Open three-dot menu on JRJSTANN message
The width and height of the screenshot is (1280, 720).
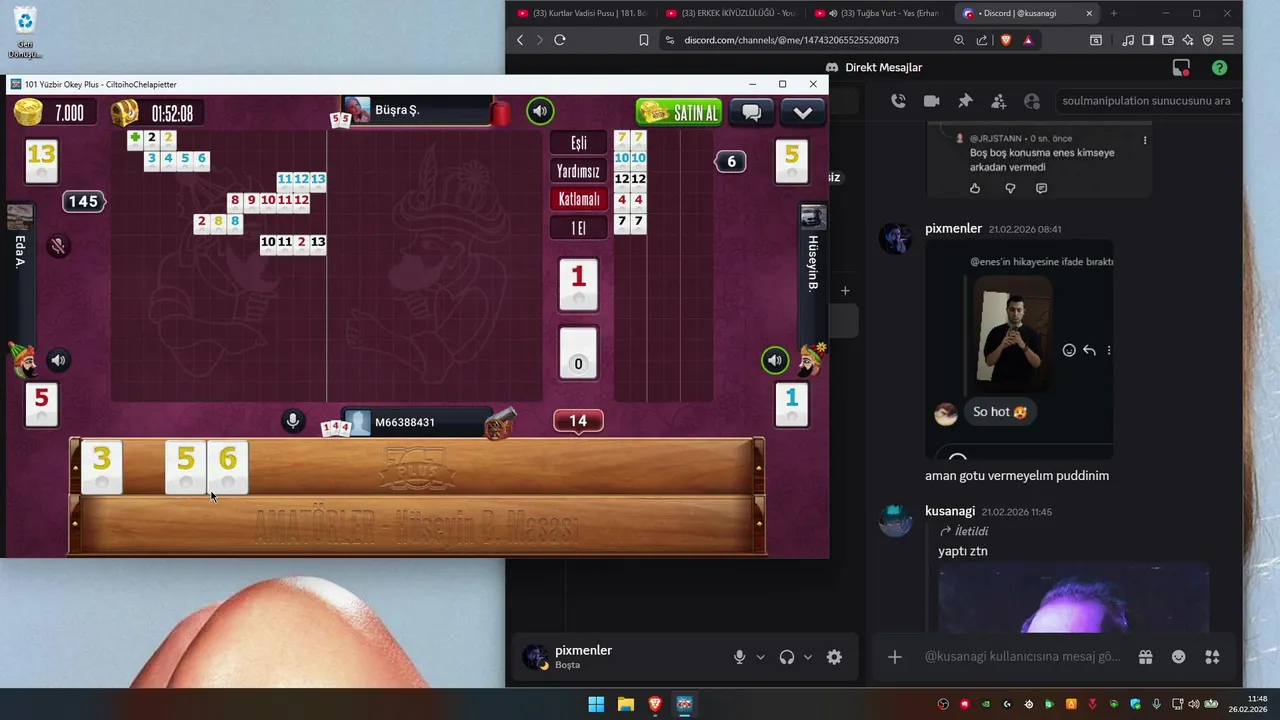(1145, 140)
